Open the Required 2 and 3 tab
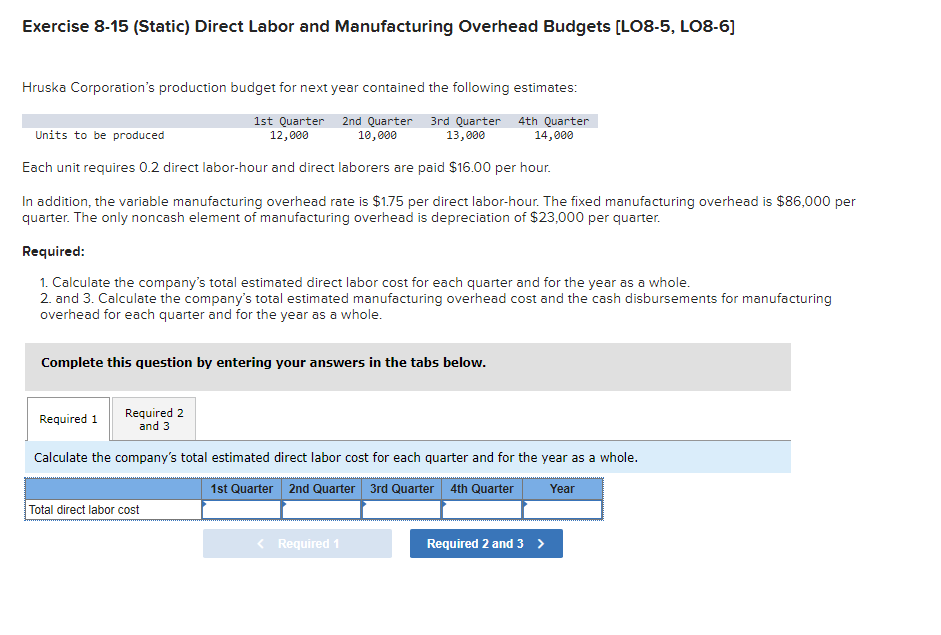941x635 pixels. (152, 418)
